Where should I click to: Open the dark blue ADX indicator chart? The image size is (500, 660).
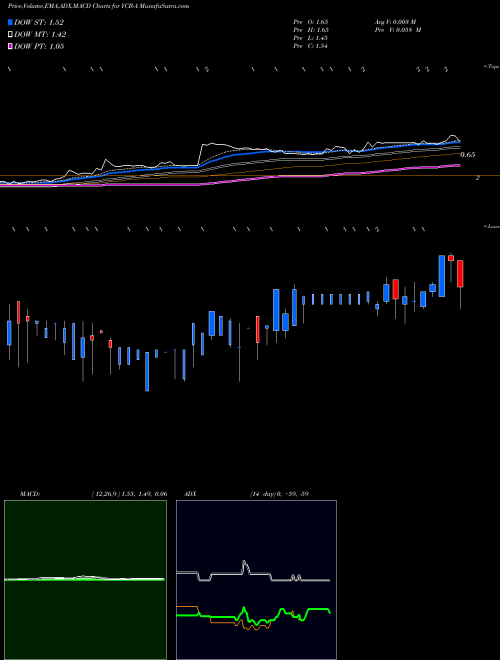(256, 580)
